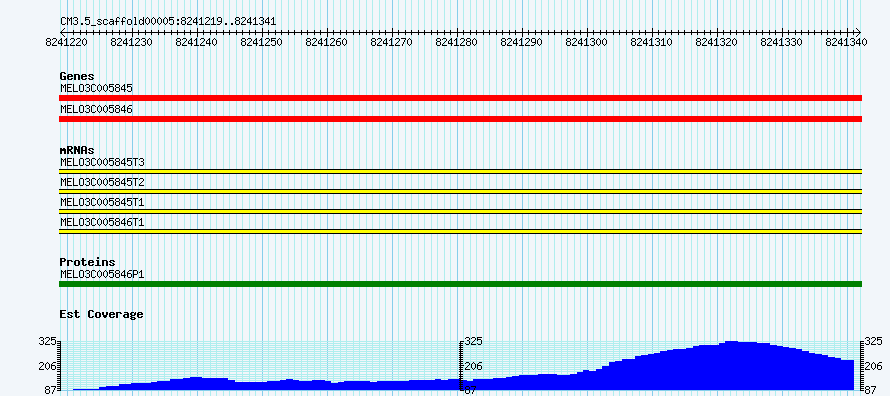The image size is (890, 396).
Task: Click the Est Coverage blue histogram peak
Action: (732, 365)
